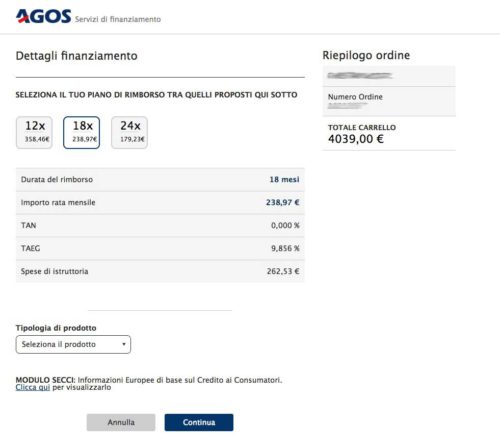Click the Annulla button

121,422
